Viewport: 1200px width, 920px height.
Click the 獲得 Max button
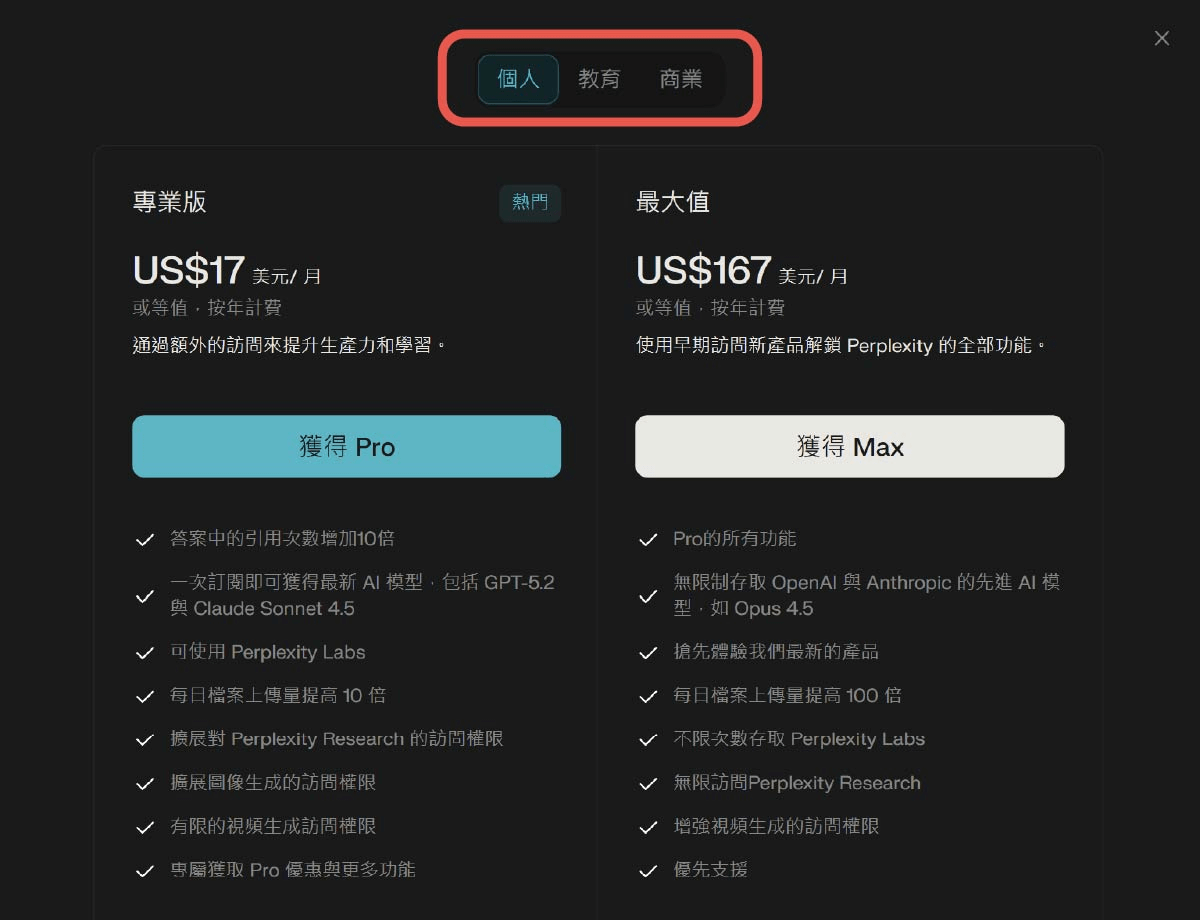coord(849,446)
